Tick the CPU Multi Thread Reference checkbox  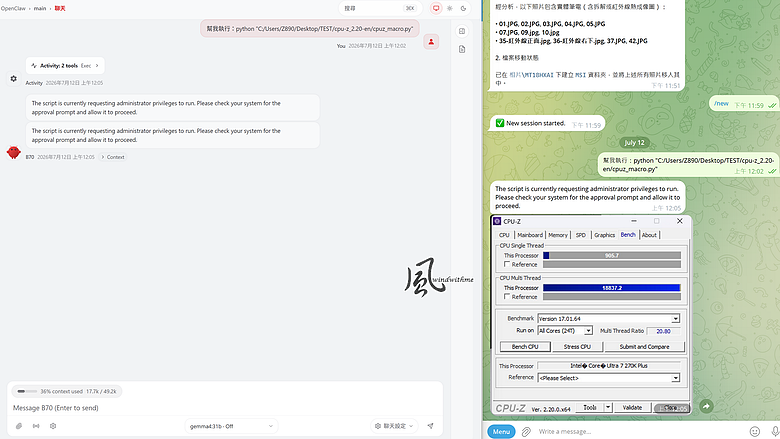pyautogui.click(x=507, y=296)
